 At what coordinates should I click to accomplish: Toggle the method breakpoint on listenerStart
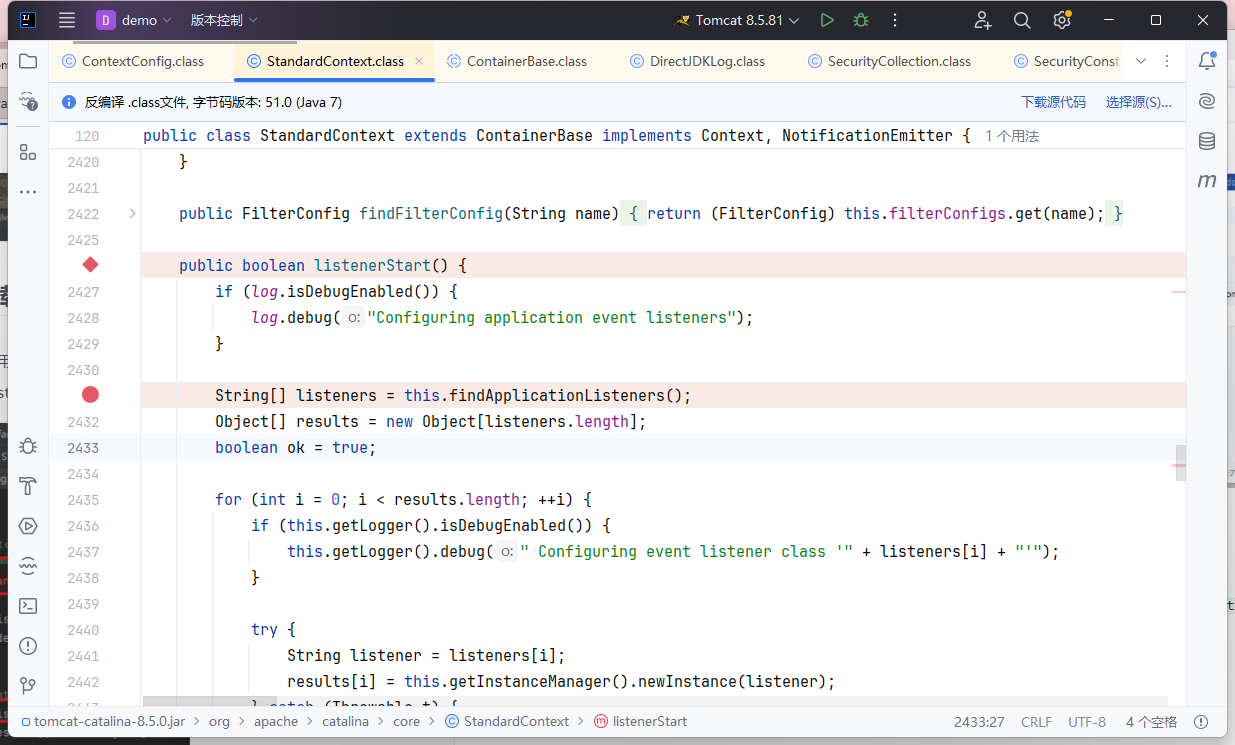pos(90,265)
